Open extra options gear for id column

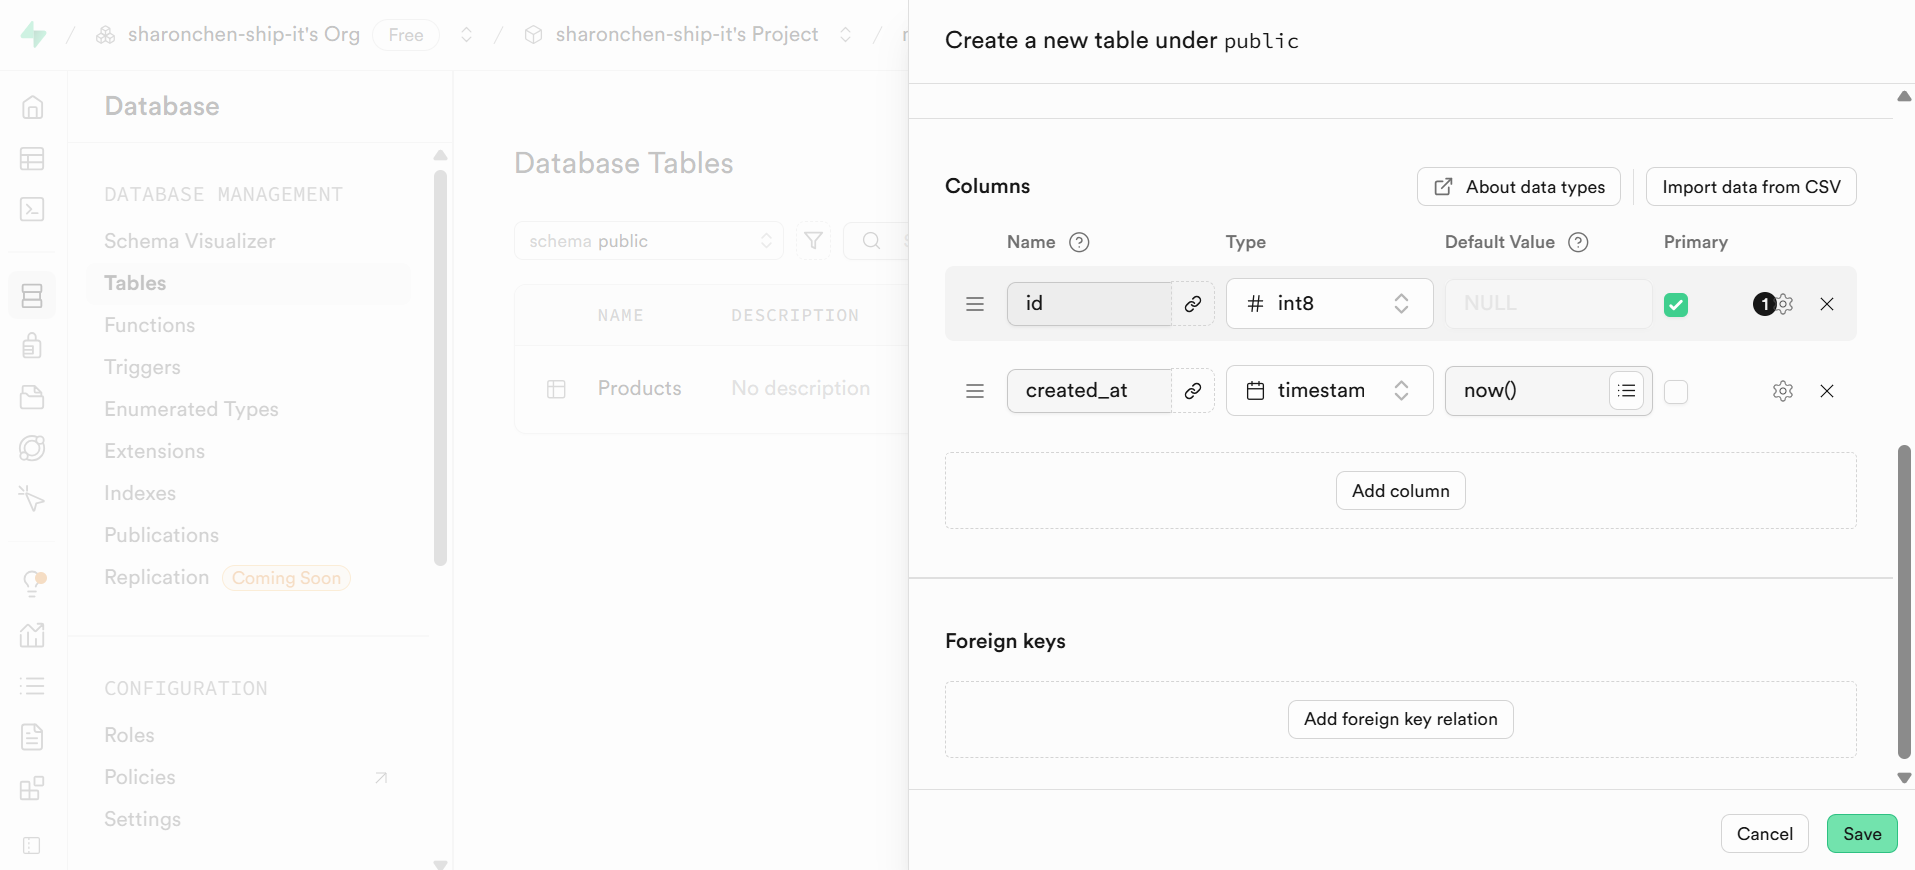(1784, 304)
